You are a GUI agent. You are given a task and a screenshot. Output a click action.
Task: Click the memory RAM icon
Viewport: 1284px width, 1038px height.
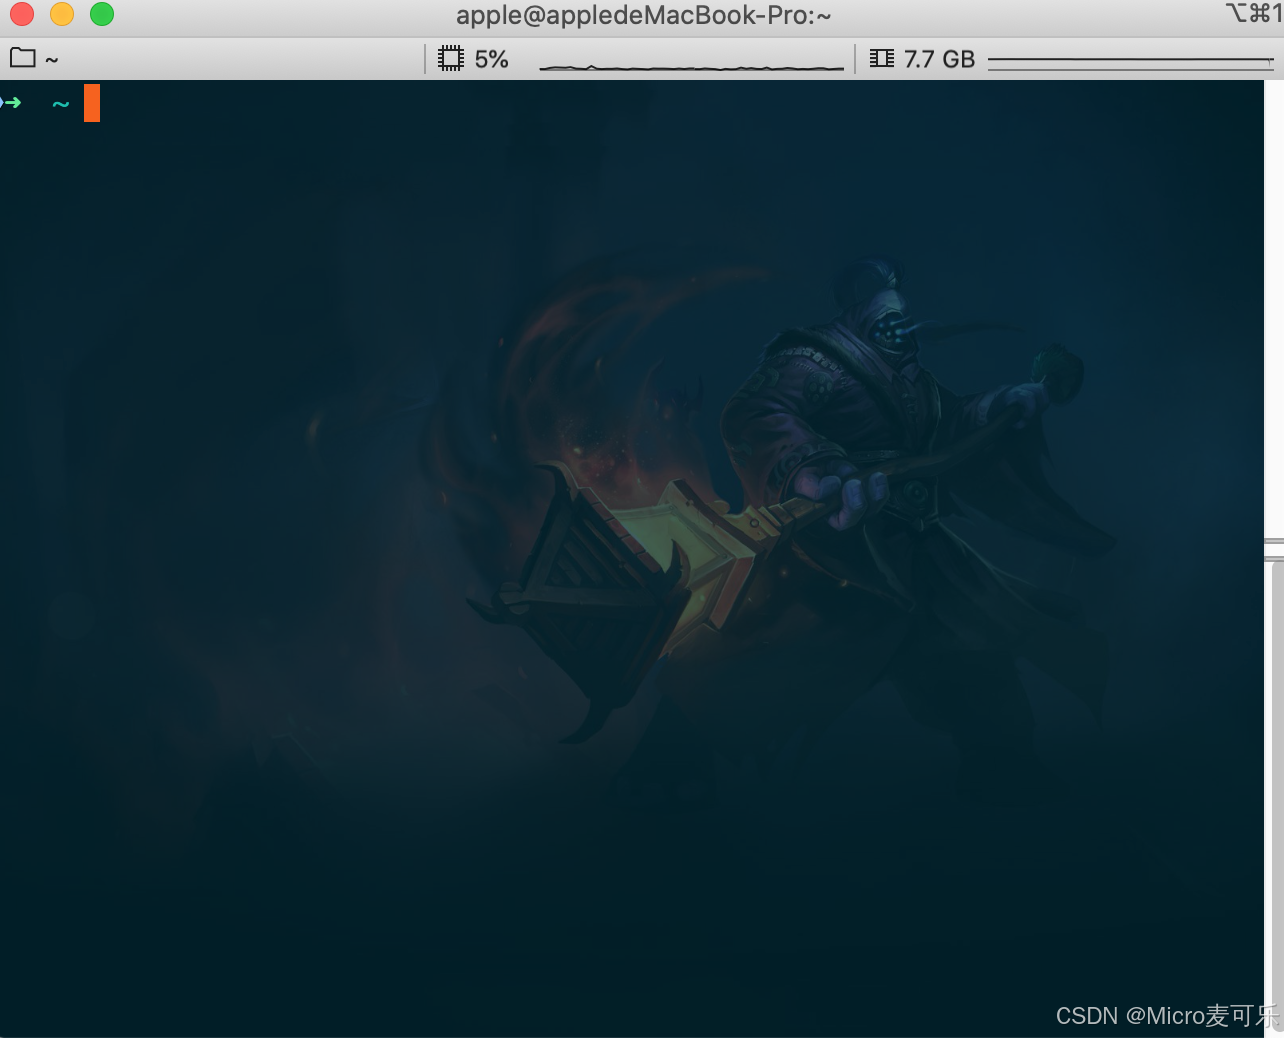[882, 58]
